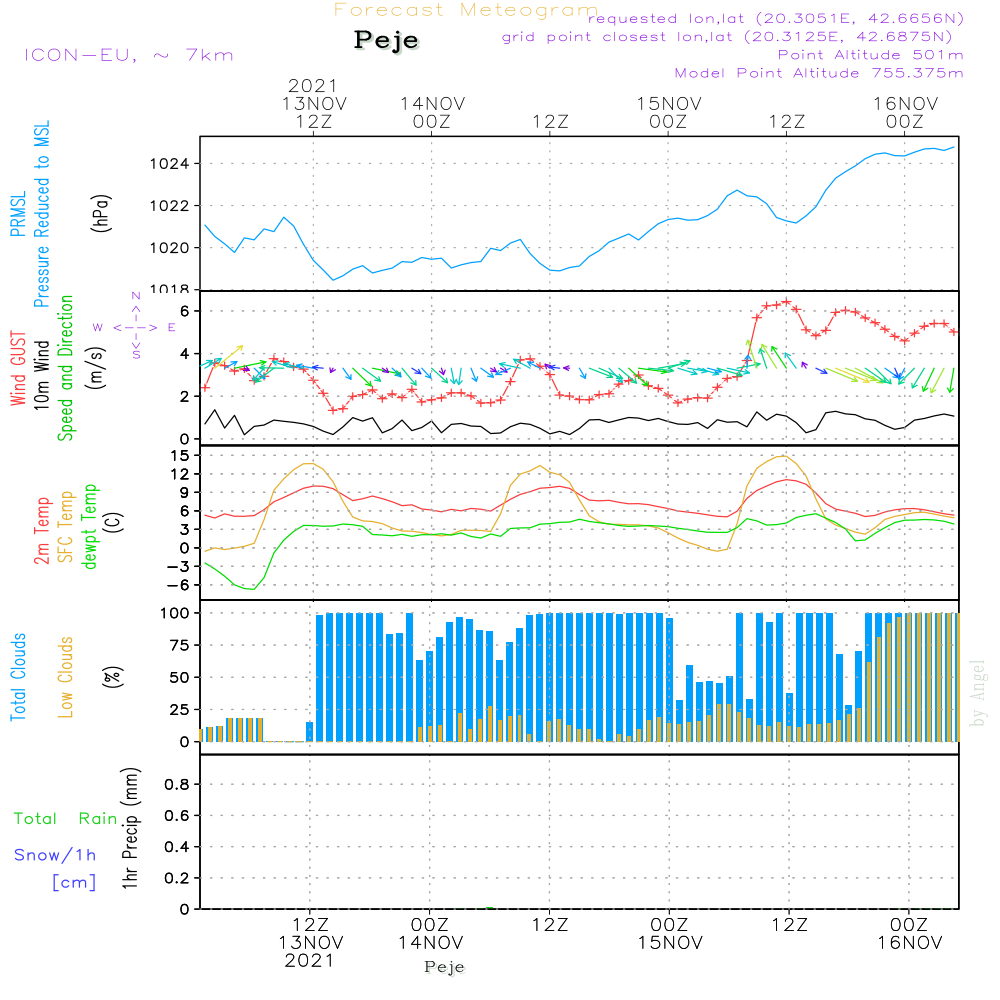
Task: Click the bold "Peje" chart title
Action: point(387,40)
